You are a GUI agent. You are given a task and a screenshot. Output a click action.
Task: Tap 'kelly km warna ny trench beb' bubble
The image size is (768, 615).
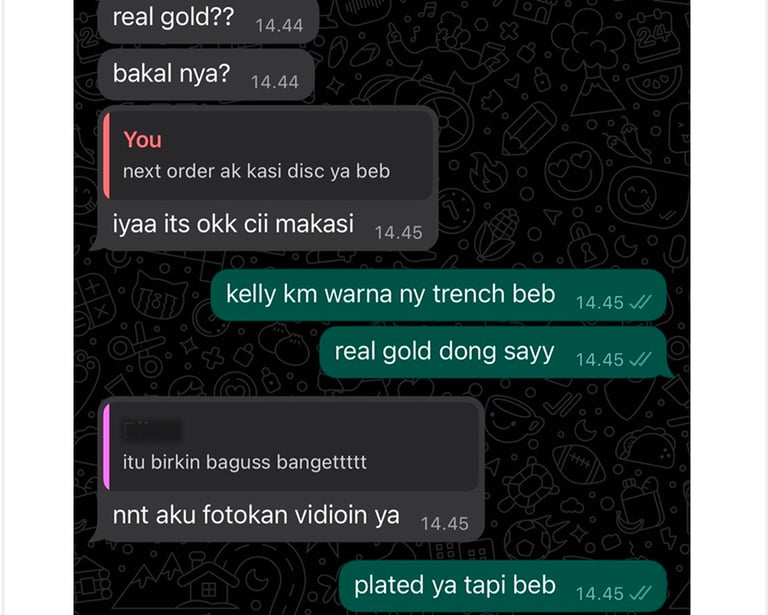pyautogui.click(x=438, y=295)
